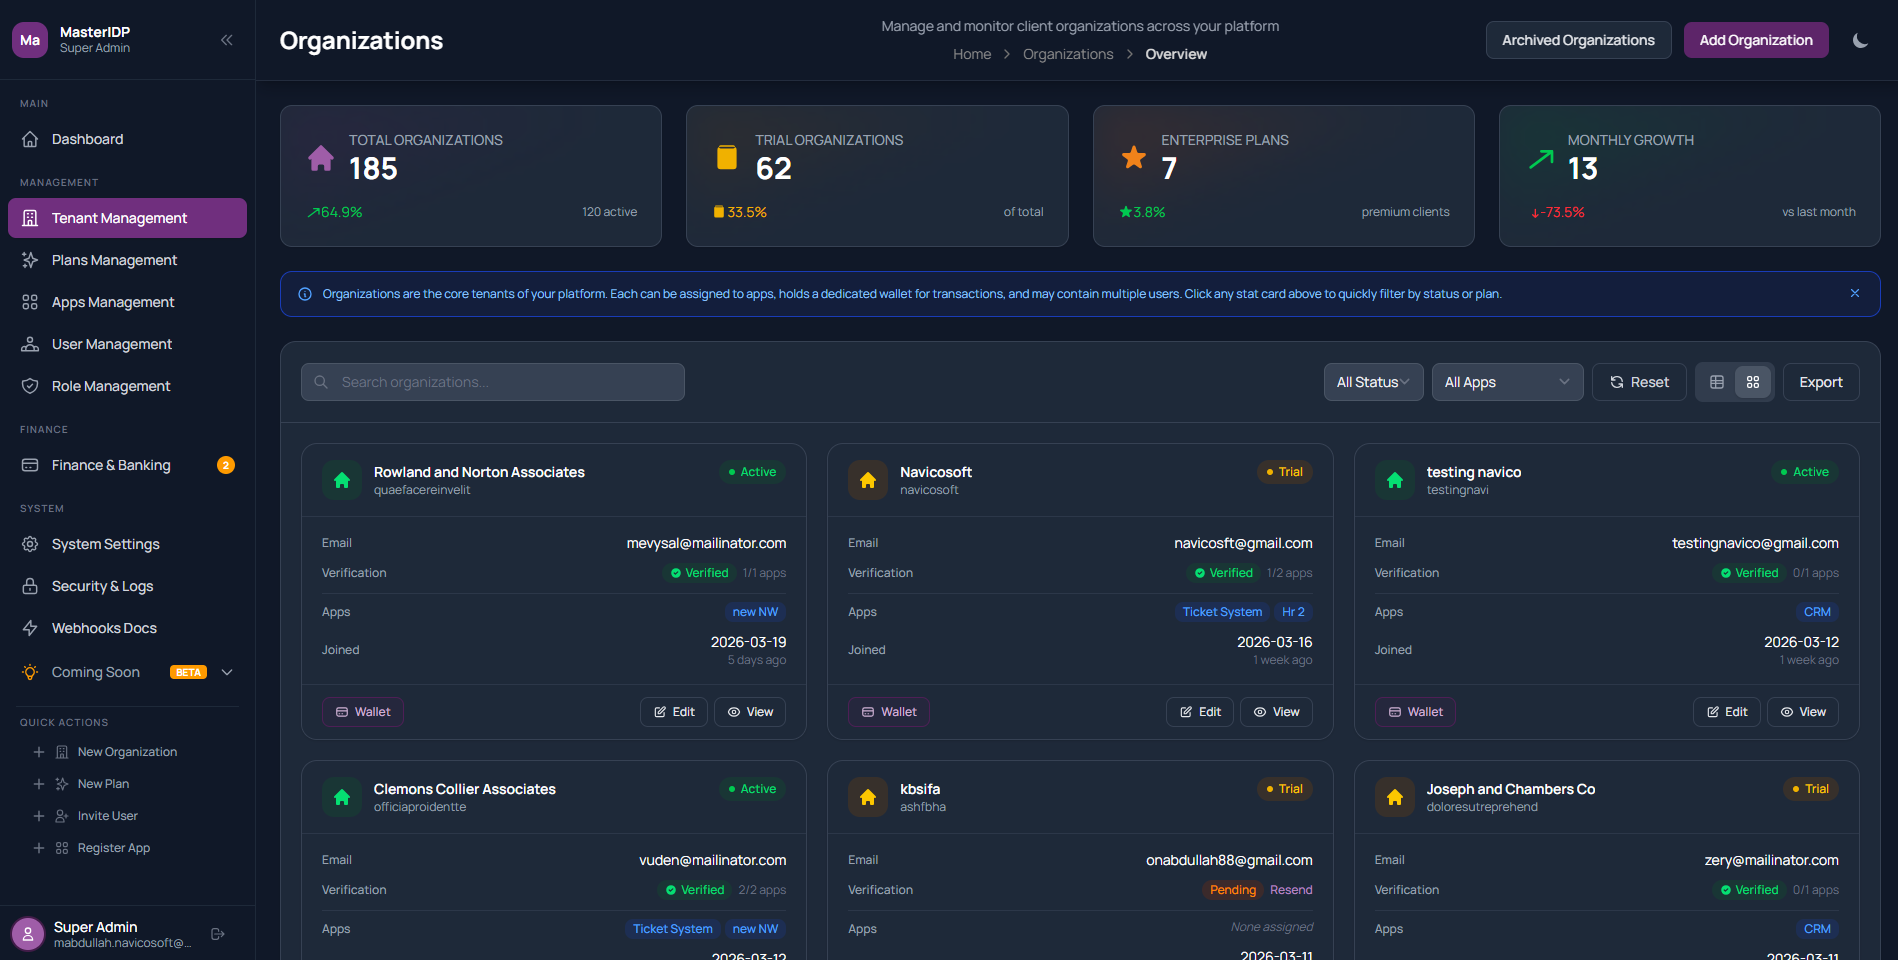Click Hr 2 app tag
1898x960 pixels.
click(1293, 612)
